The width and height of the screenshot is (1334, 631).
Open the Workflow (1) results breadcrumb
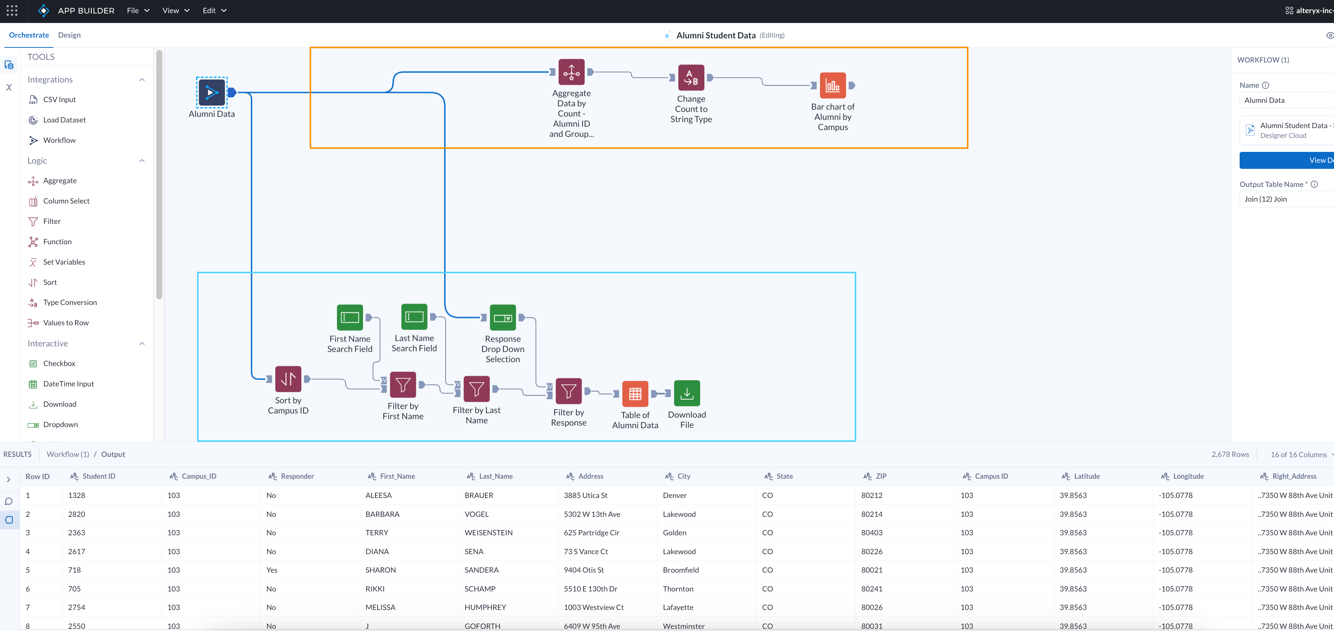(x=67, y=454)
